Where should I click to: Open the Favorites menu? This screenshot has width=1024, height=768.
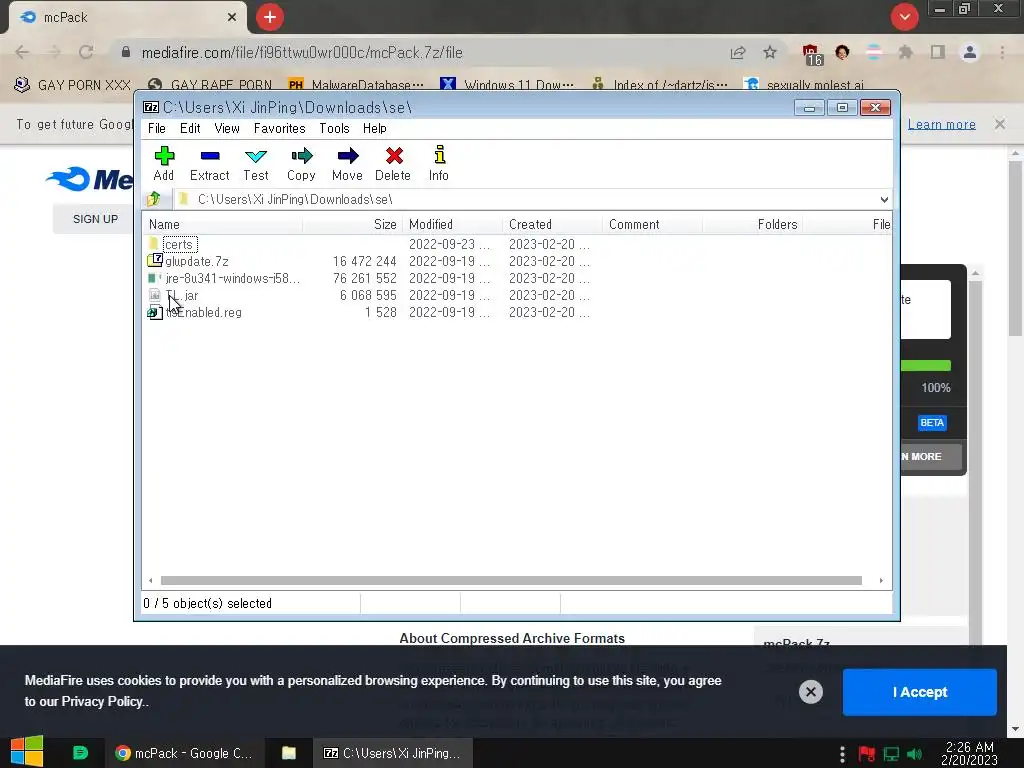[280, 128]
